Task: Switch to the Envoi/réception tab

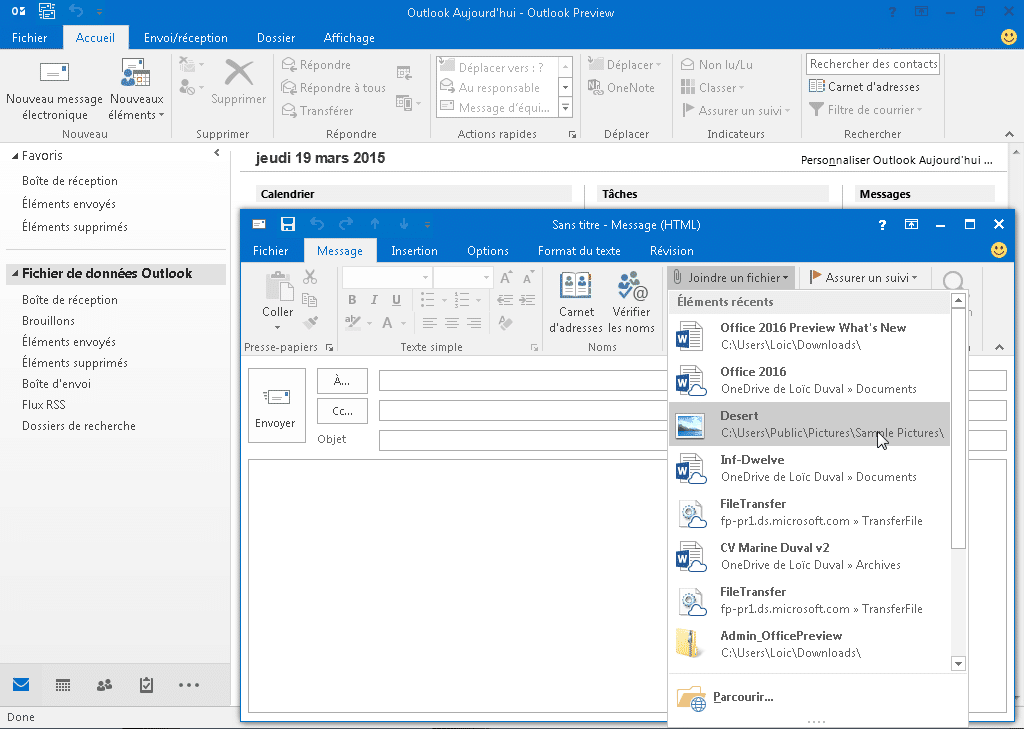Action: 185,38
